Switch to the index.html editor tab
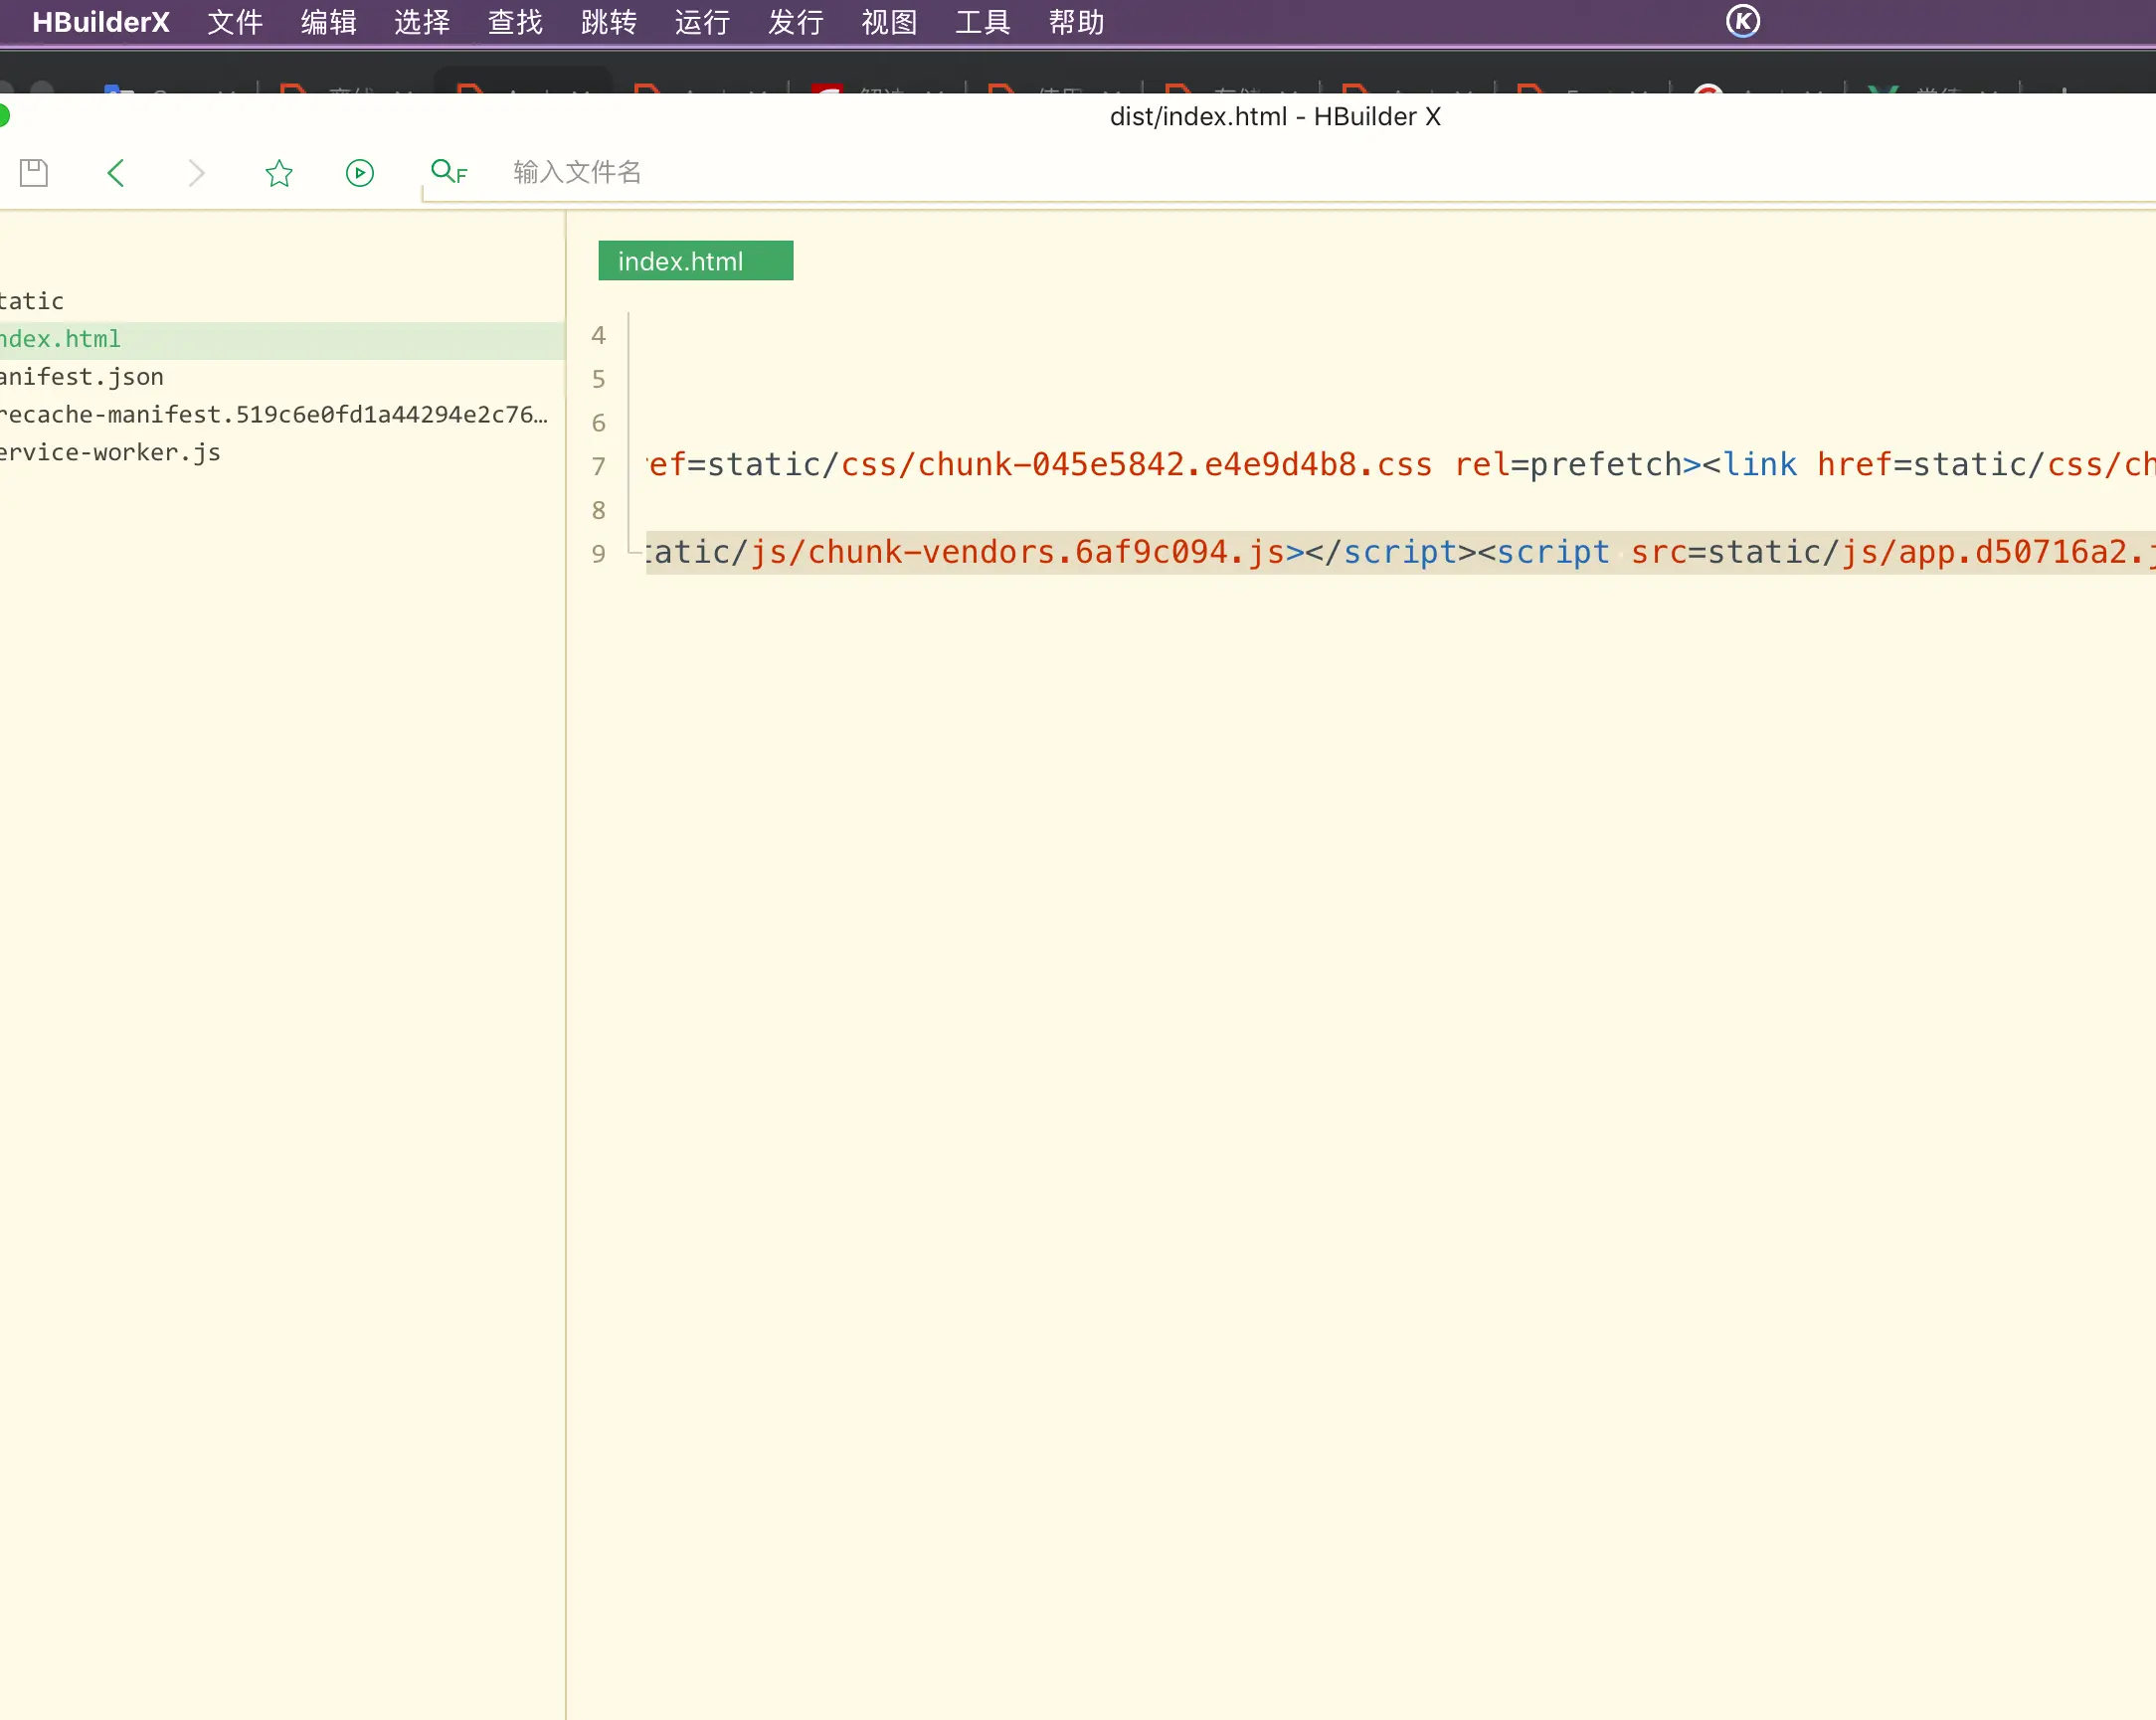The image size is (2156, 1720). tap(695, 261)
